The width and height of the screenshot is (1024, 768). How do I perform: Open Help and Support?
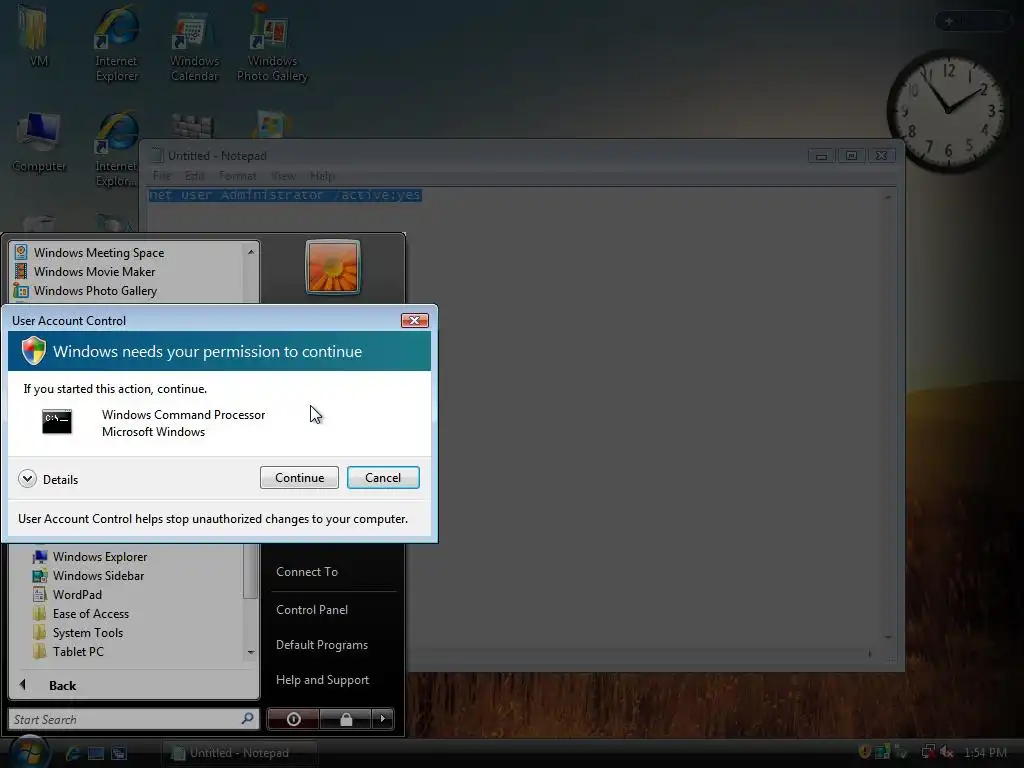(323, 680)
